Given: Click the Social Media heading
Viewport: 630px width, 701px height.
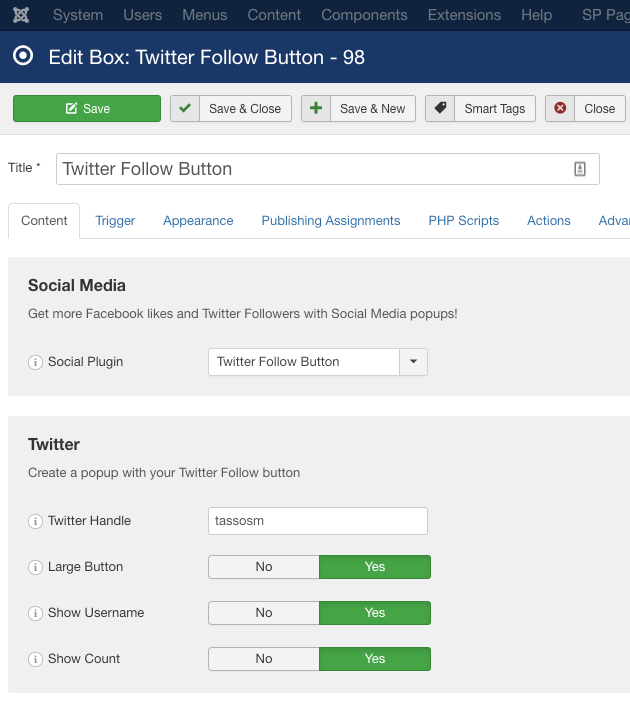Looking at the screenshot, I should click(x=77, y=286).
